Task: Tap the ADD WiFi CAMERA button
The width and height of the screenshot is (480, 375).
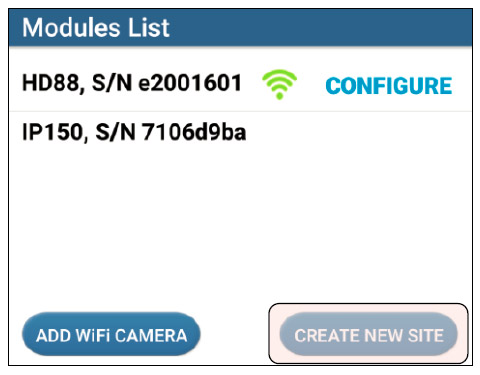Action: point(111,334)
